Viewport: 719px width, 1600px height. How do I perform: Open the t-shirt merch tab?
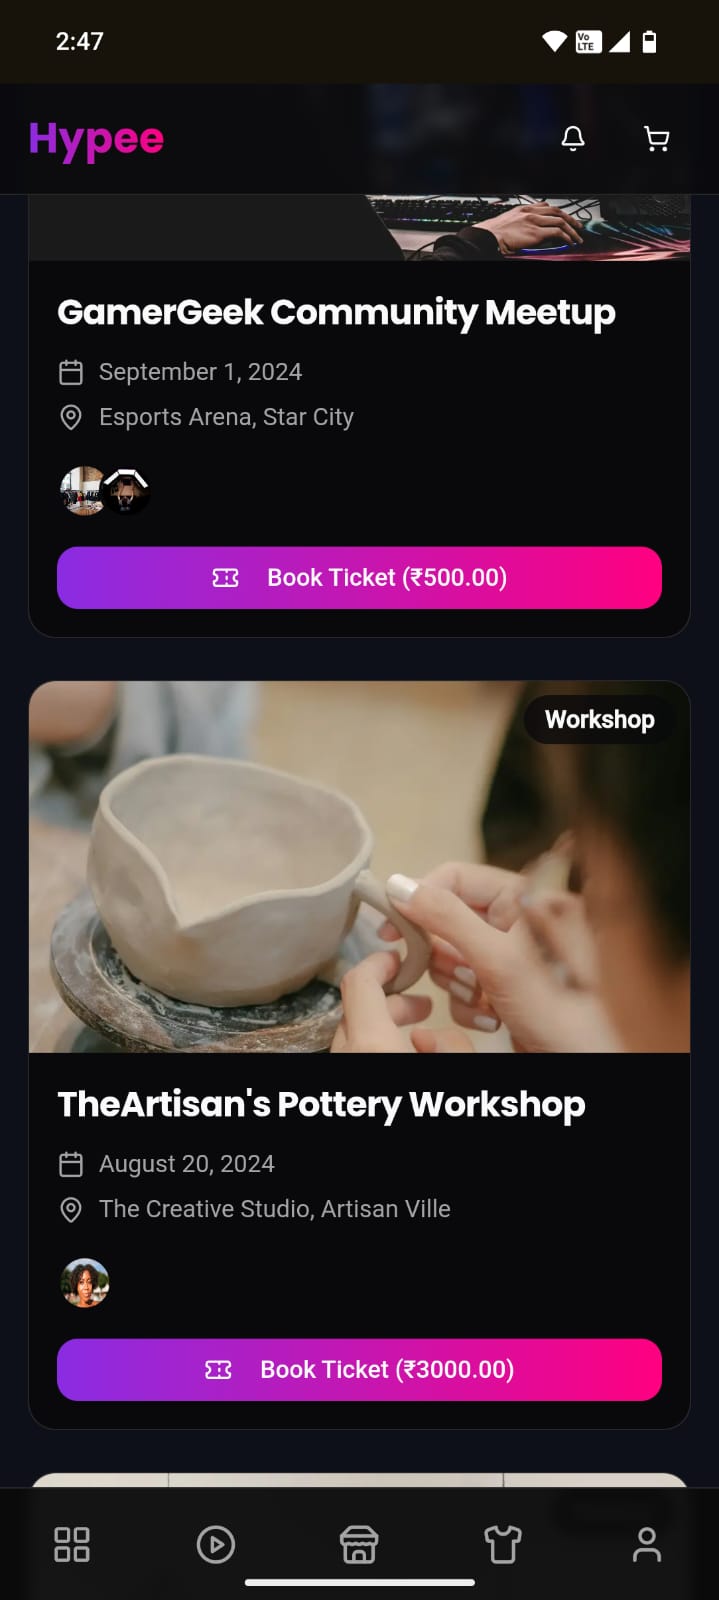coord(503,1544)
